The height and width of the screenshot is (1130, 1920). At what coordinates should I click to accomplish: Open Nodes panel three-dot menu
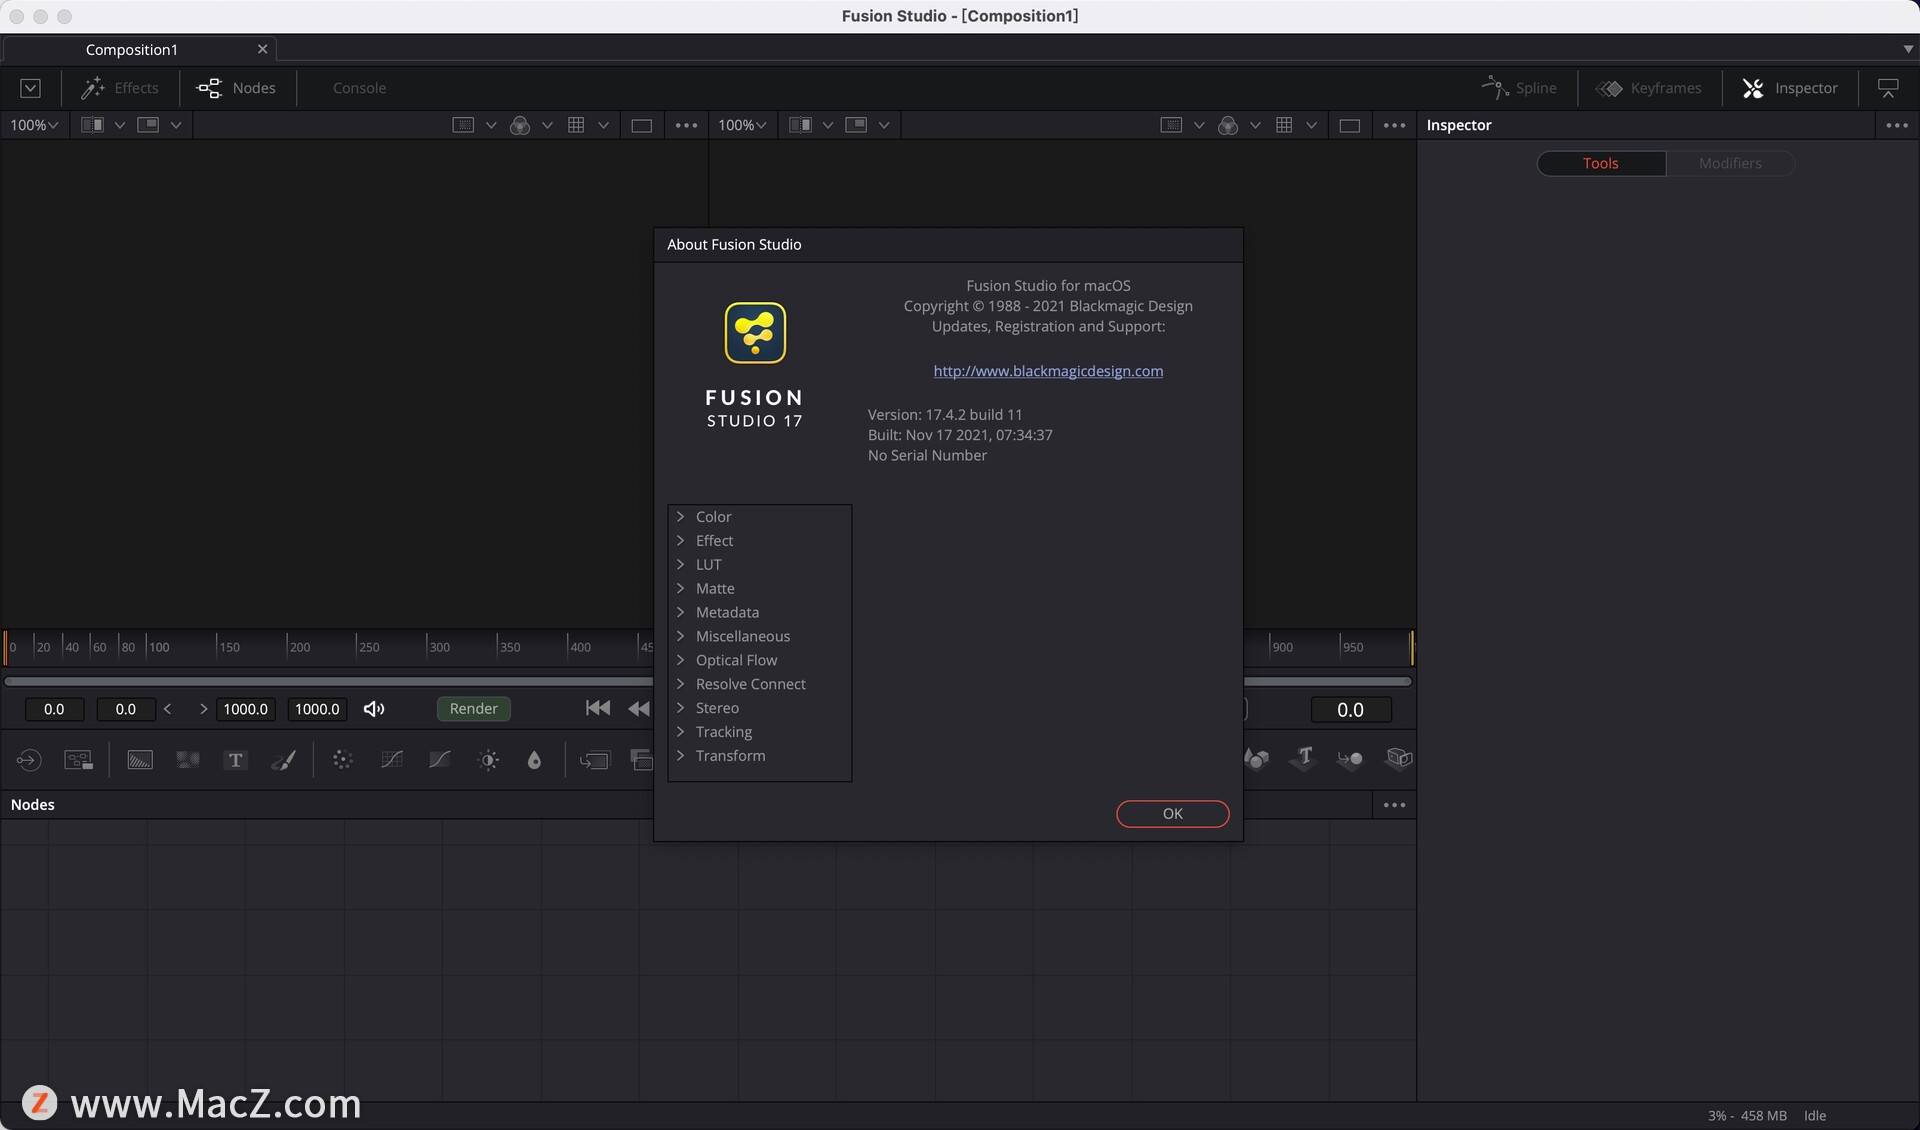(1395, 805)
